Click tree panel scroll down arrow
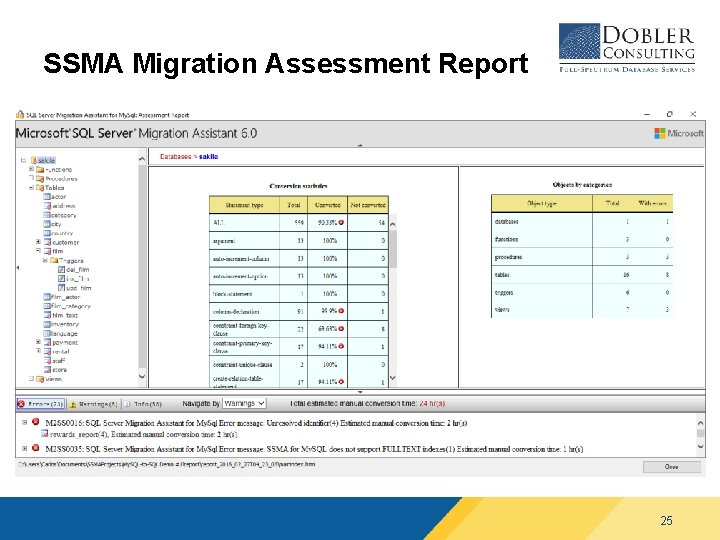Viewport: 720px width, 540px height. [142, 376]
